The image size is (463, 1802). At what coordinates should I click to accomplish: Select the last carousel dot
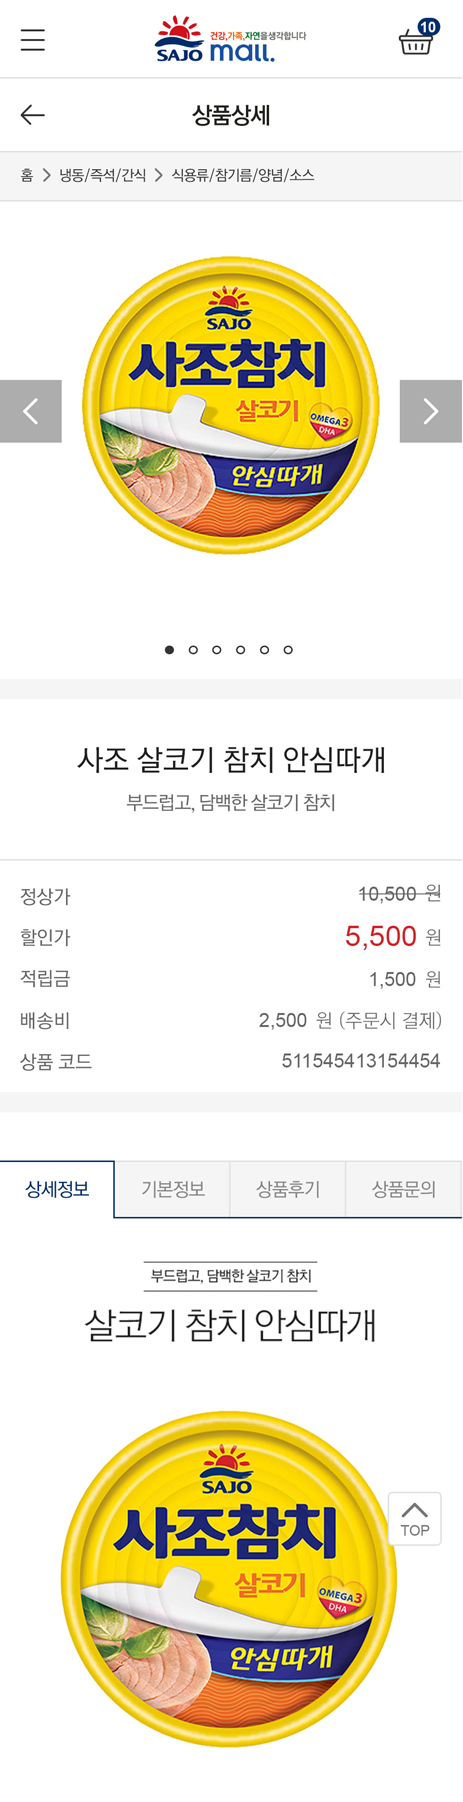(x=288, y=650)
